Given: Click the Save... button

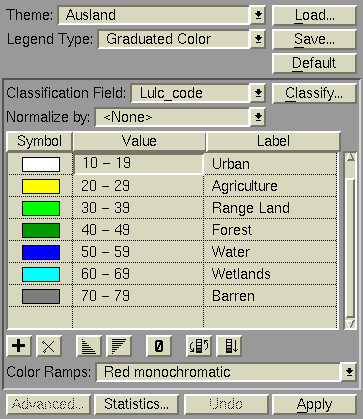Looking at the screenshot, I should [314, 39].
